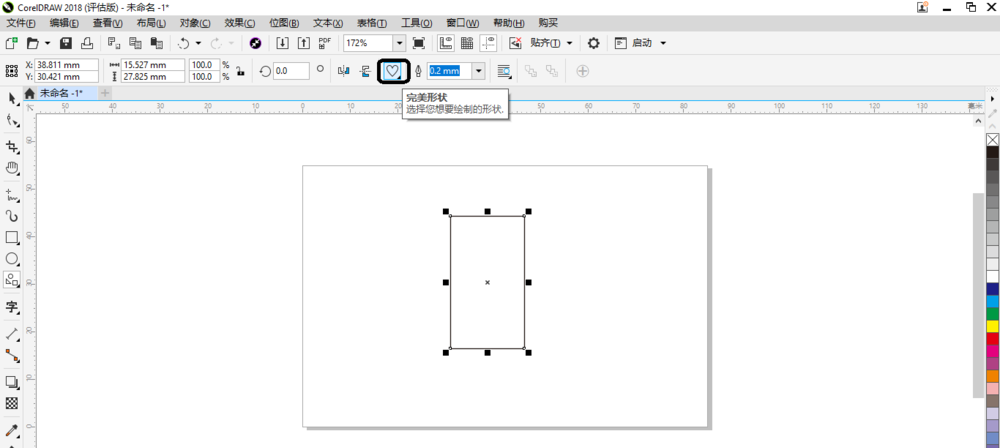
Task: Click the rotation angle field
Action: coord(291,71)
